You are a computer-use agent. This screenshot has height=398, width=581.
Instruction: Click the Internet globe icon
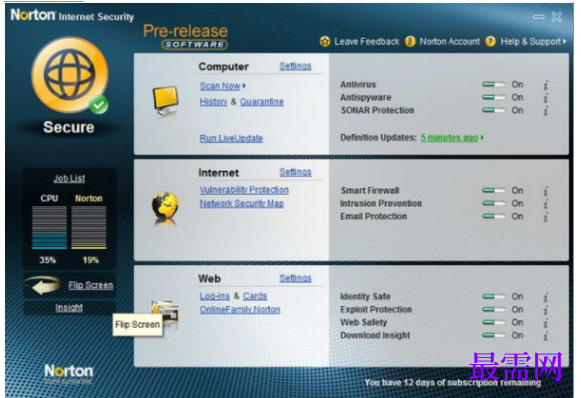(x=165, y=208)
